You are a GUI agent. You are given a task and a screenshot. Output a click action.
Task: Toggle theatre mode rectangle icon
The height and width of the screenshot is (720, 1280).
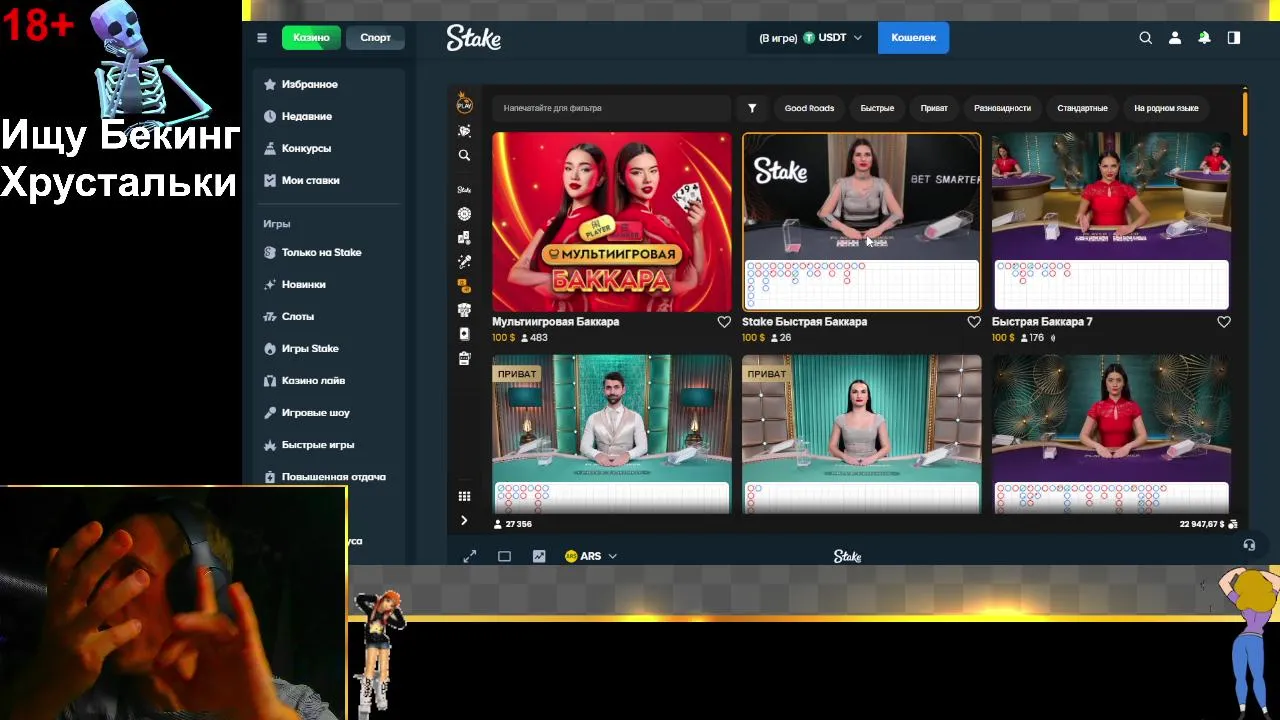coord(504,556)
